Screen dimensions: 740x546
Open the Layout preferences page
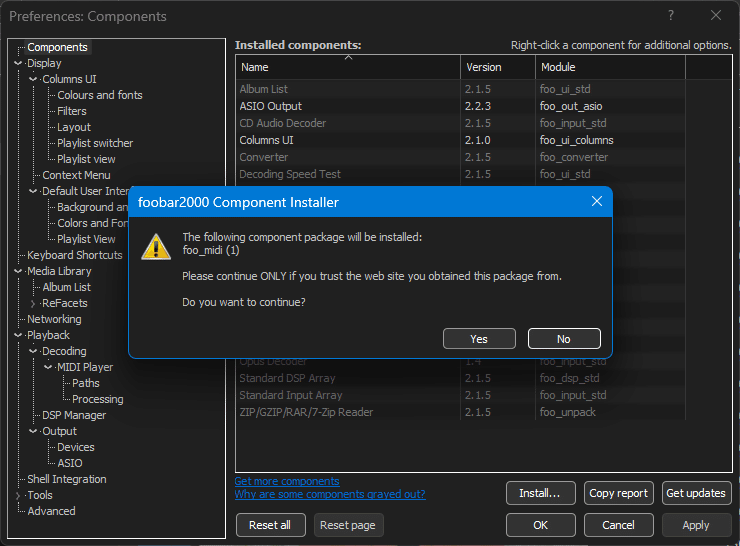pos(74,127)
